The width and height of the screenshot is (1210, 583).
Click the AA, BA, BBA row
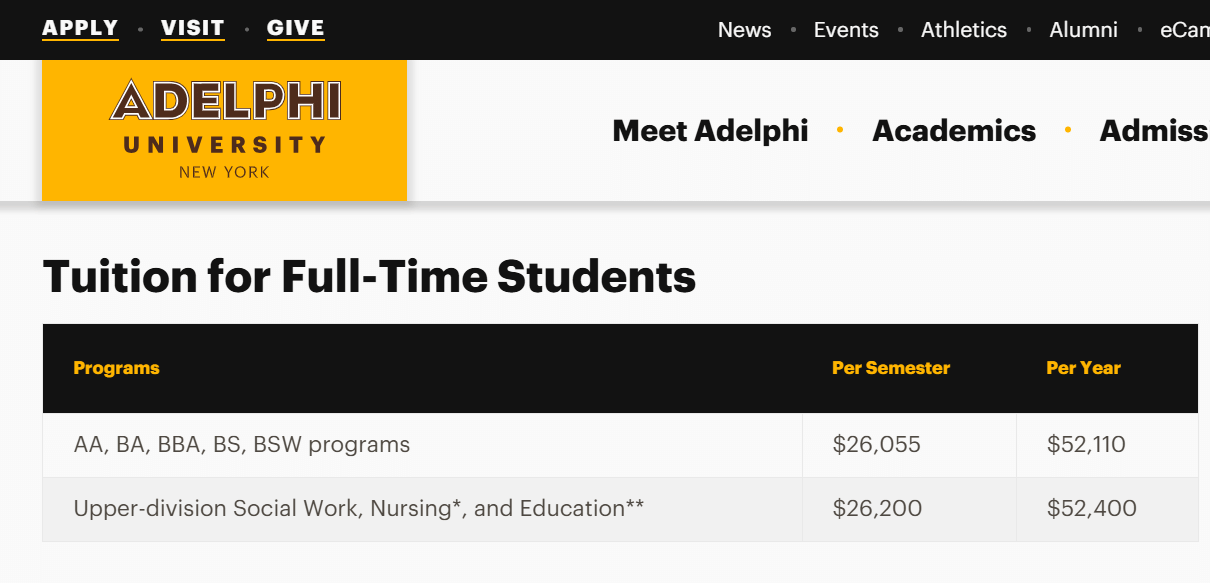click(241, 445)
